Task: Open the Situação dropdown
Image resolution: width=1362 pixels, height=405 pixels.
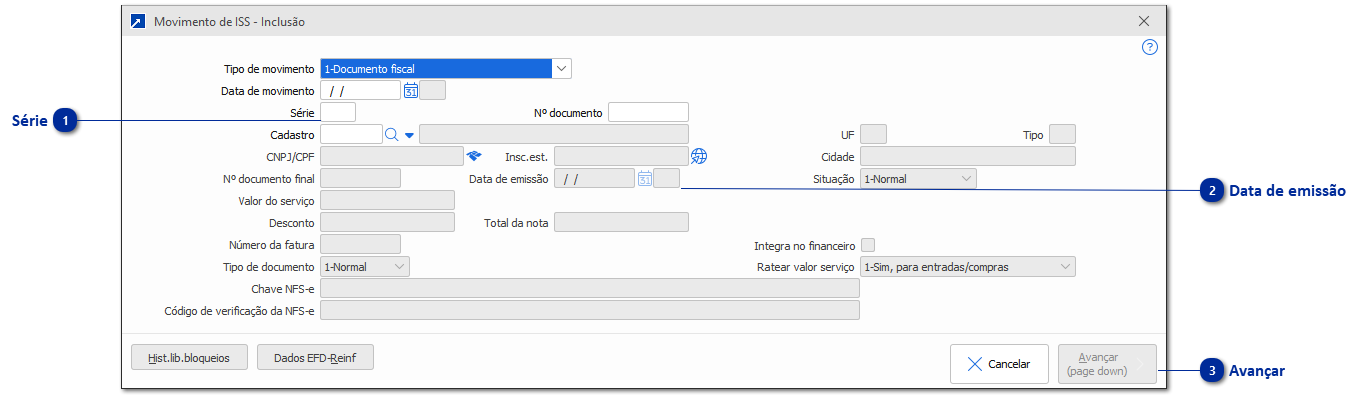Action: point(918,179)
